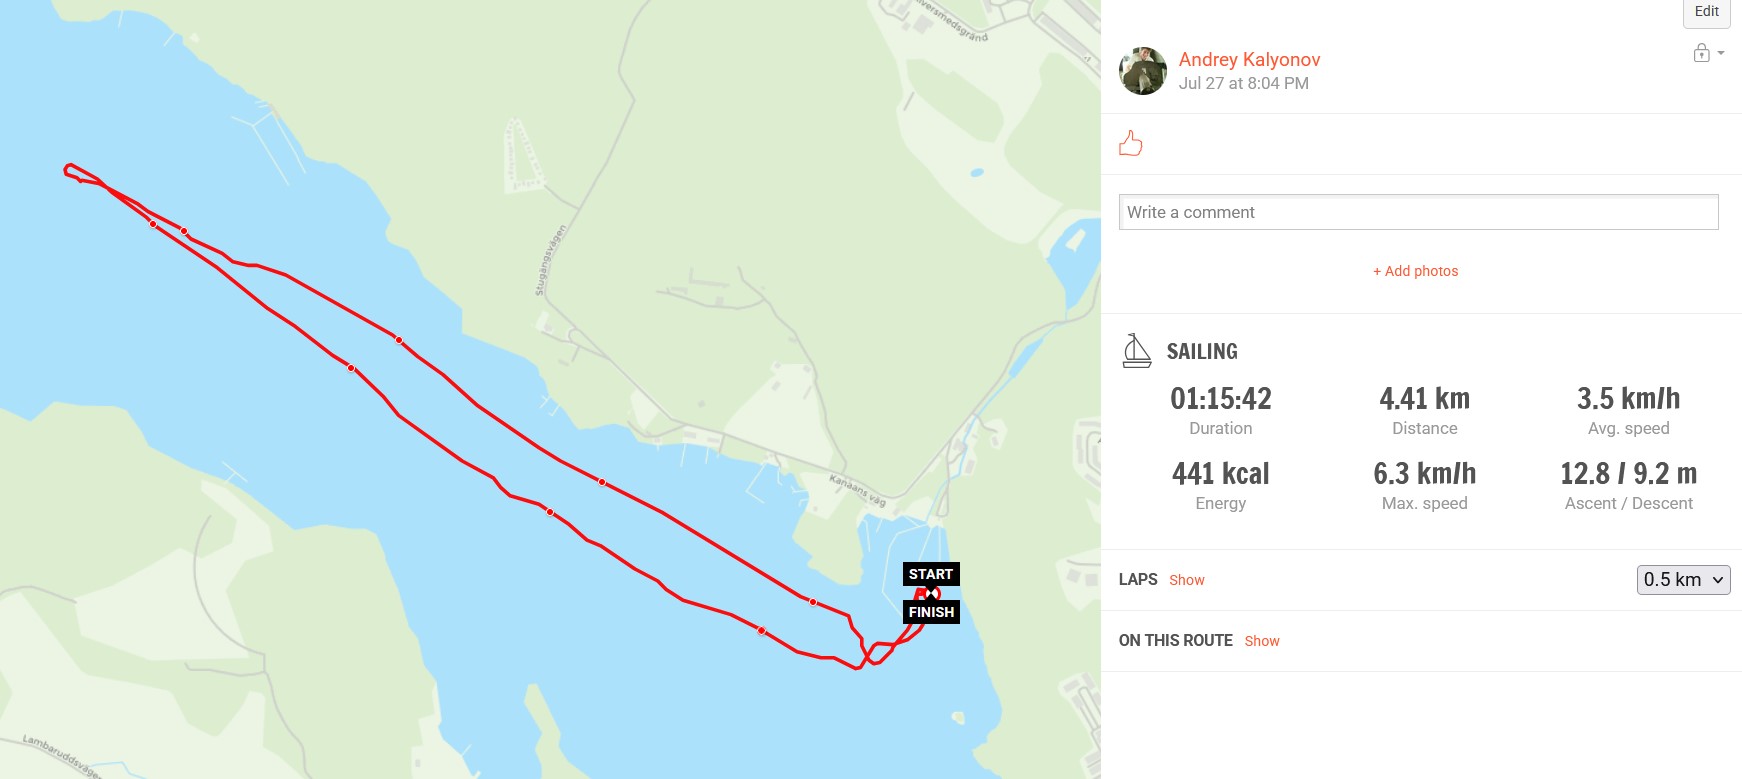The height and width of the screenshot is (779, 1742).
Task: Click the 4.41 km distance stat
Action: [x=1424, y=399]
